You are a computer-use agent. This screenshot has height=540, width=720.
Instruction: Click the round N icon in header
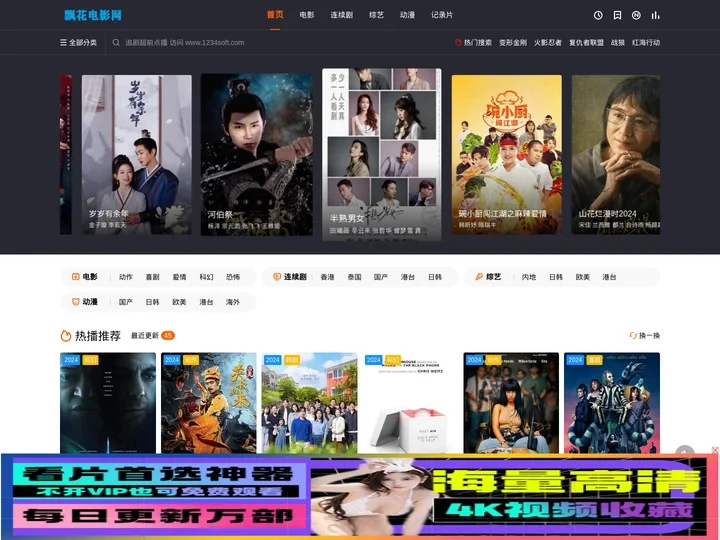click(636, 15)
